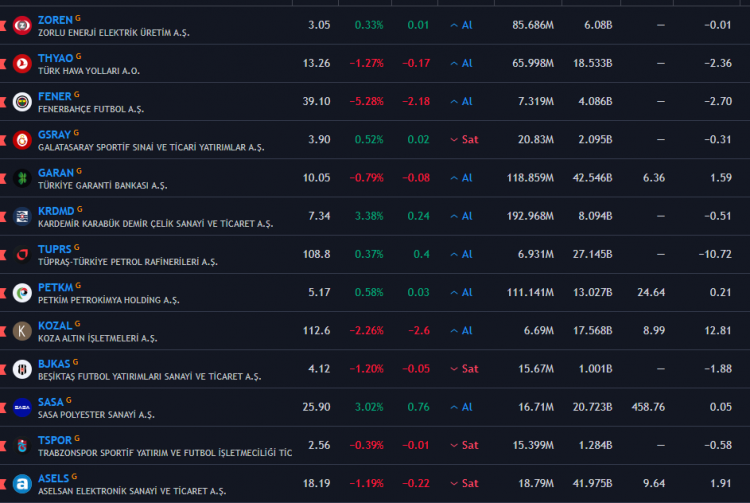
Task: Open the TSPOR ticker link
Action: [x=55, y=440]
